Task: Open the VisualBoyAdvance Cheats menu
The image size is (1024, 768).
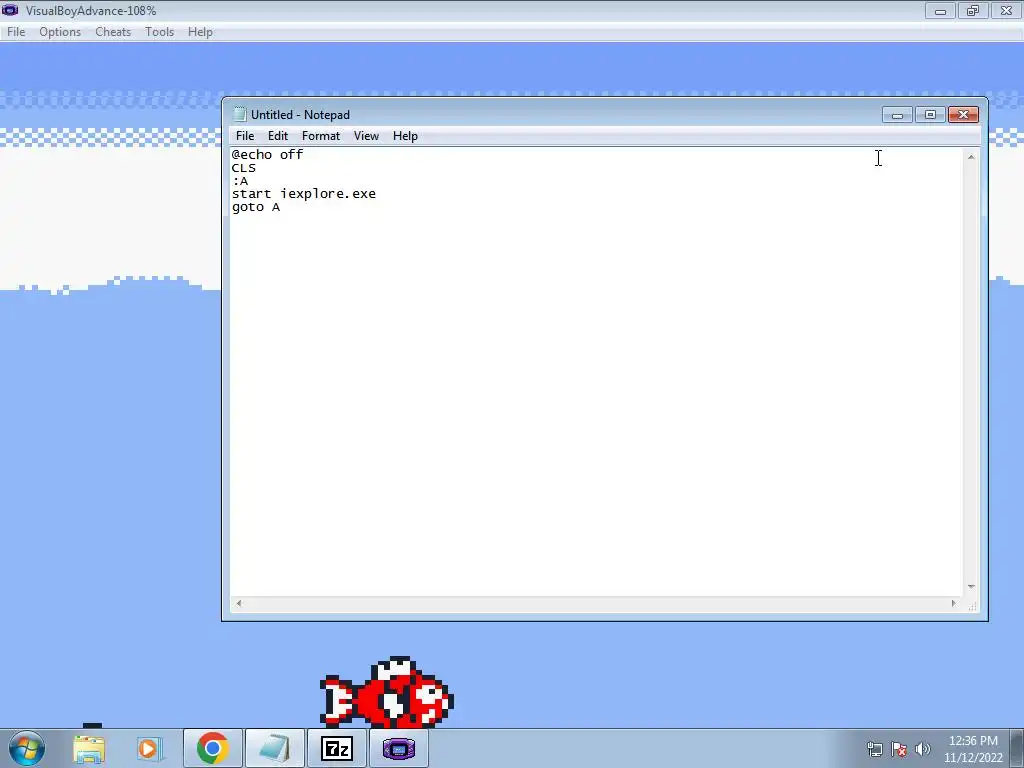Action: click(x=113, y=32)
